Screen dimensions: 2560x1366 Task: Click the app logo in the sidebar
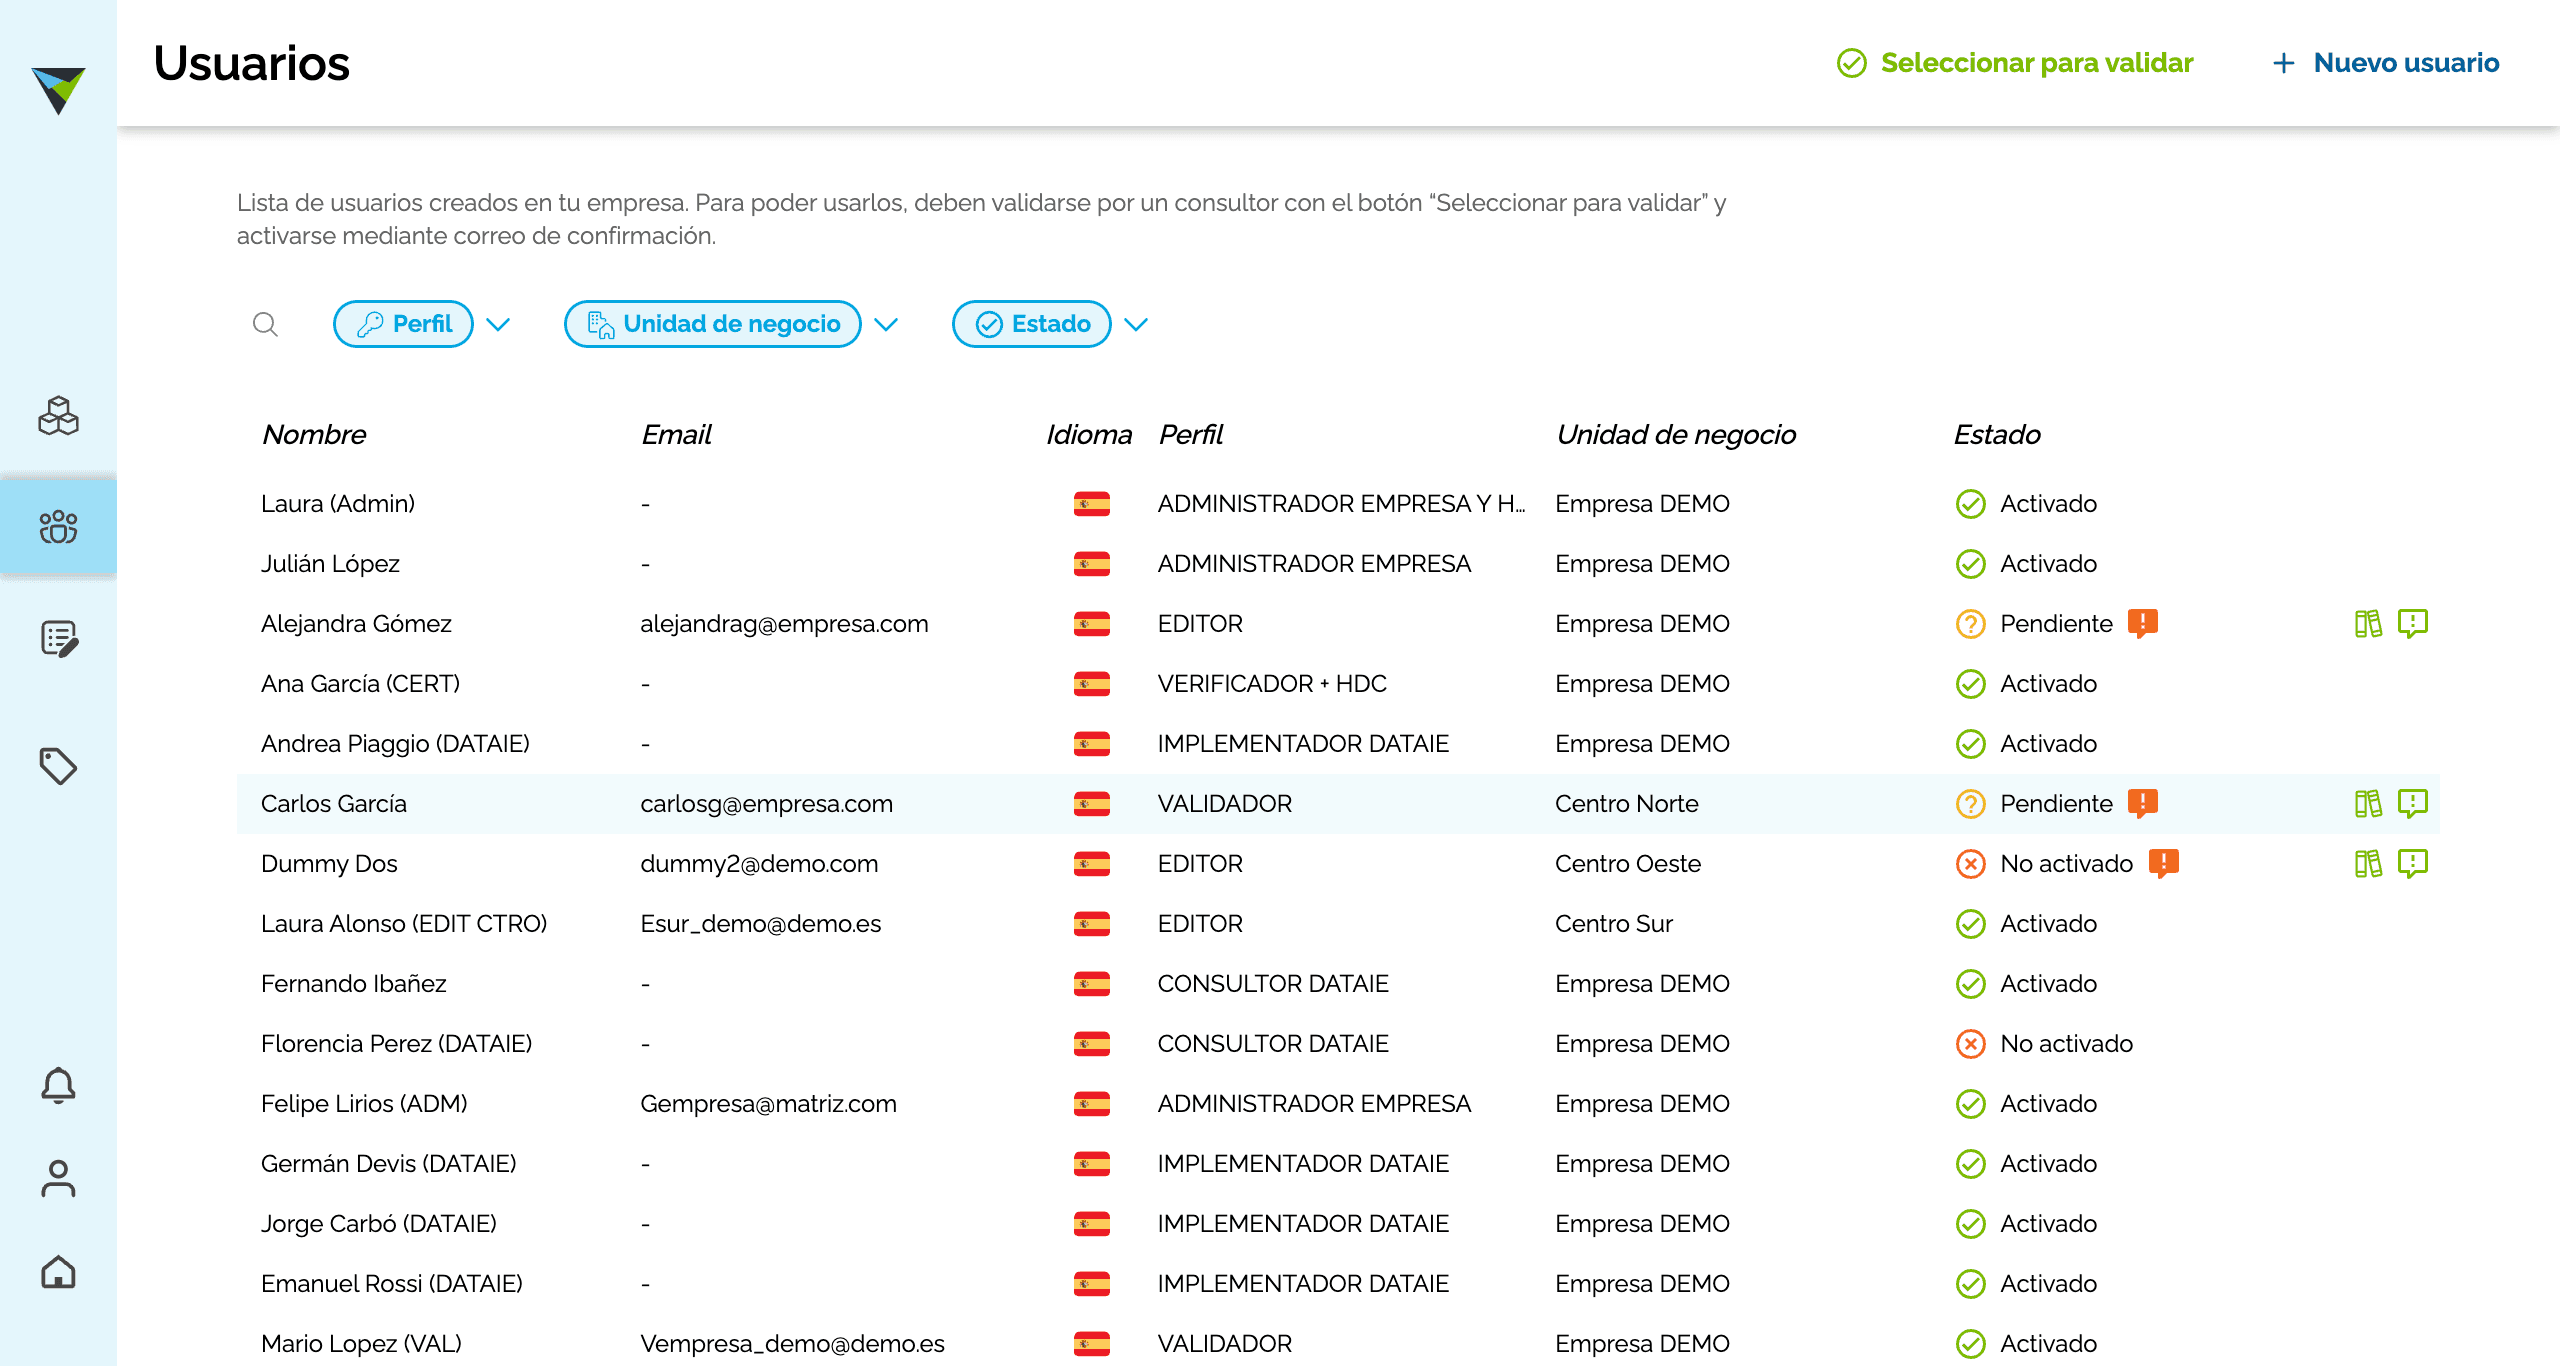58,90
